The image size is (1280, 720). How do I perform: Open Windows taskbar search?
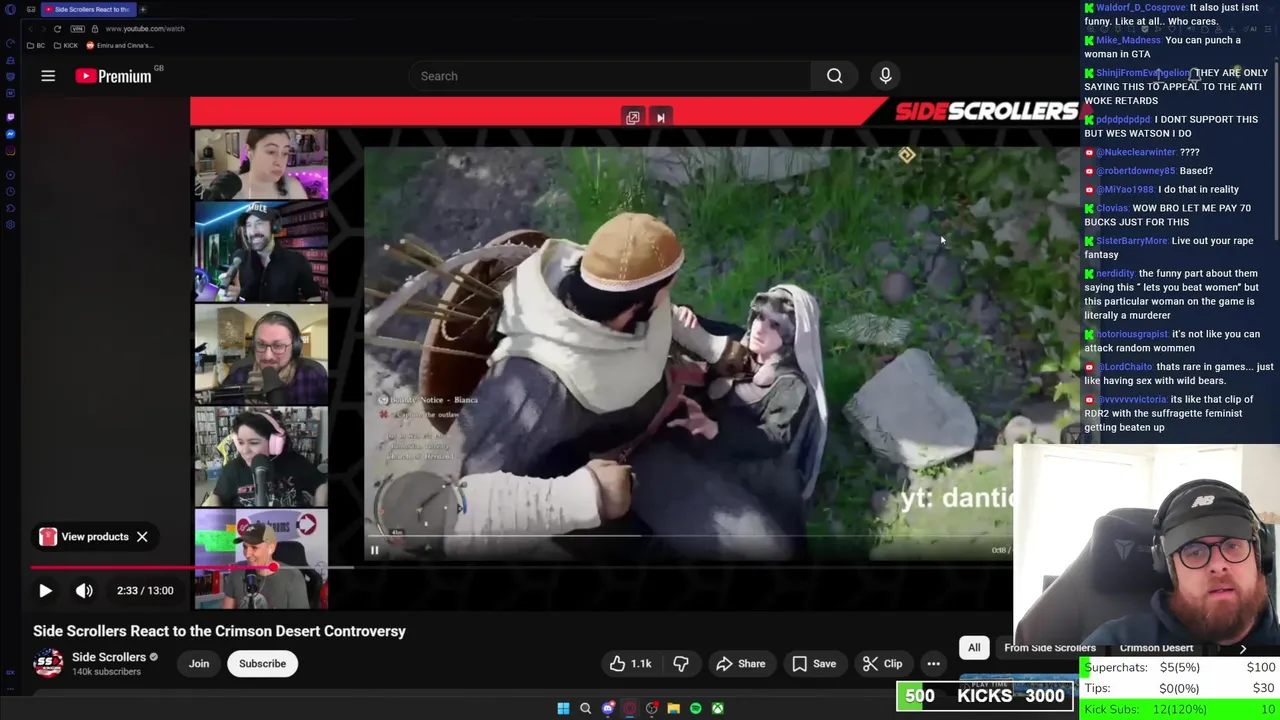(x=585, y=709)
